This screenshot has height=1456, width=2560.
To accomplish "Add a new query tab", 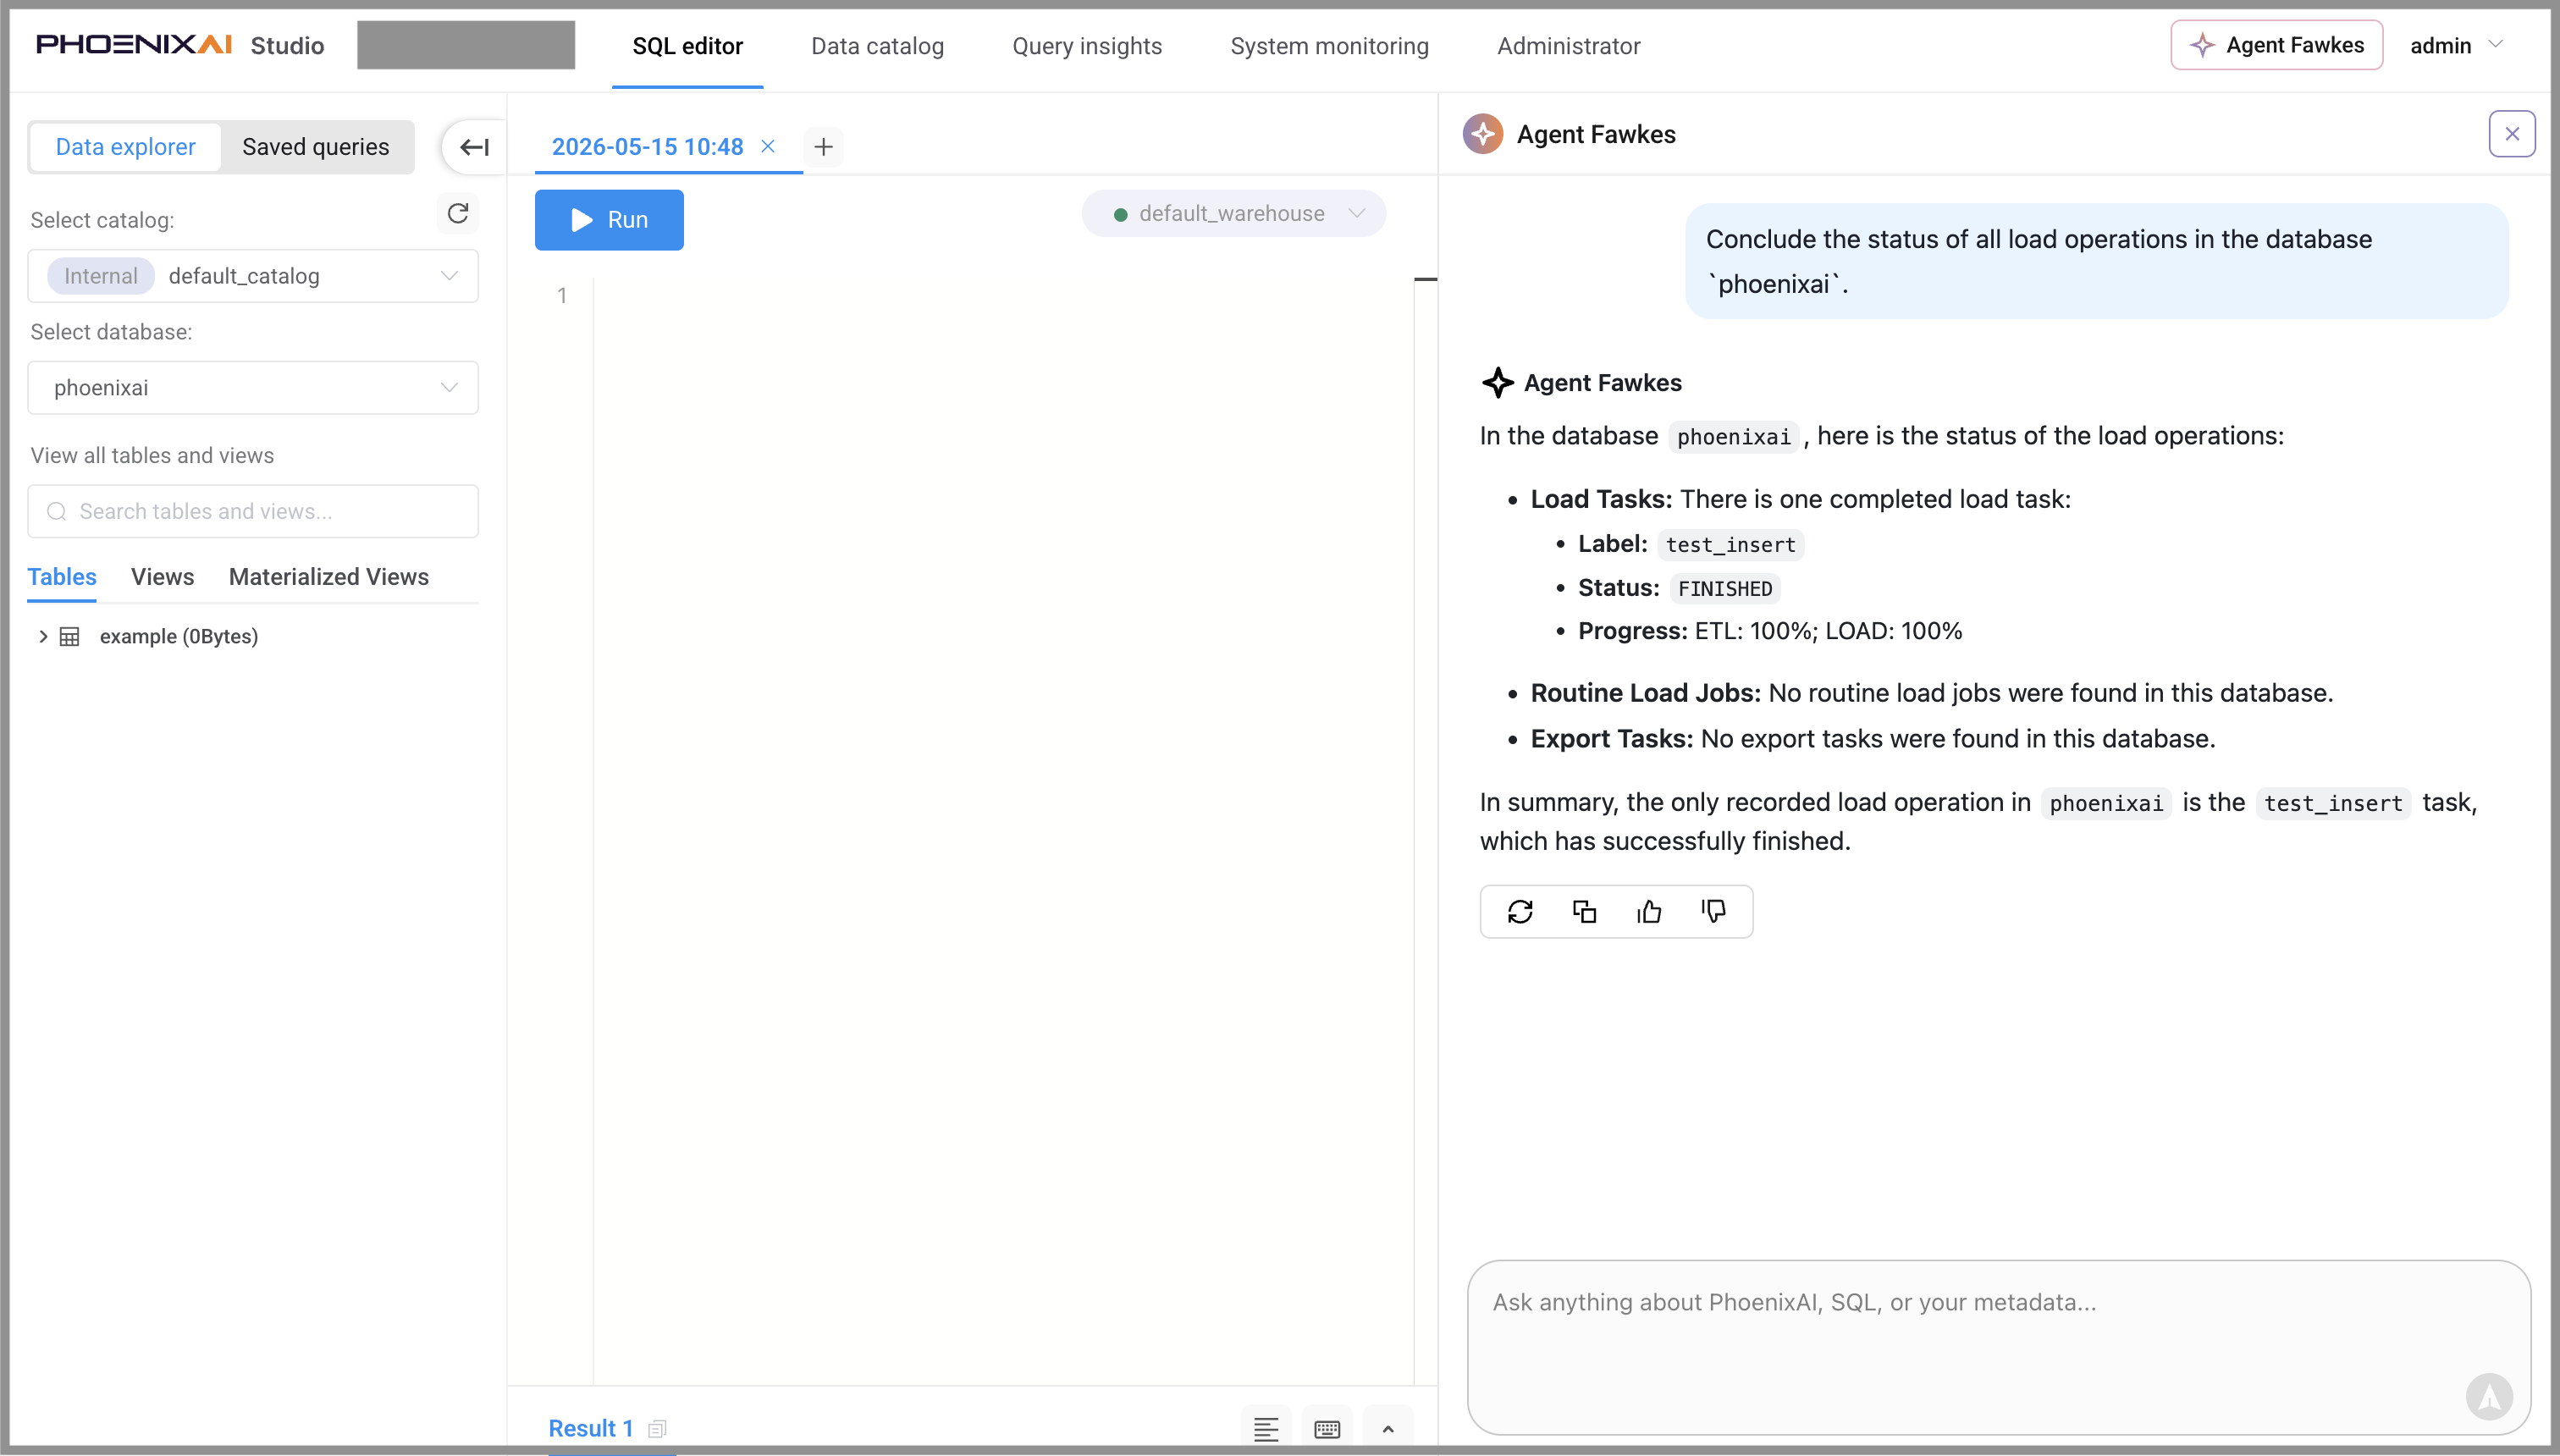I will [x=823, y=147].
